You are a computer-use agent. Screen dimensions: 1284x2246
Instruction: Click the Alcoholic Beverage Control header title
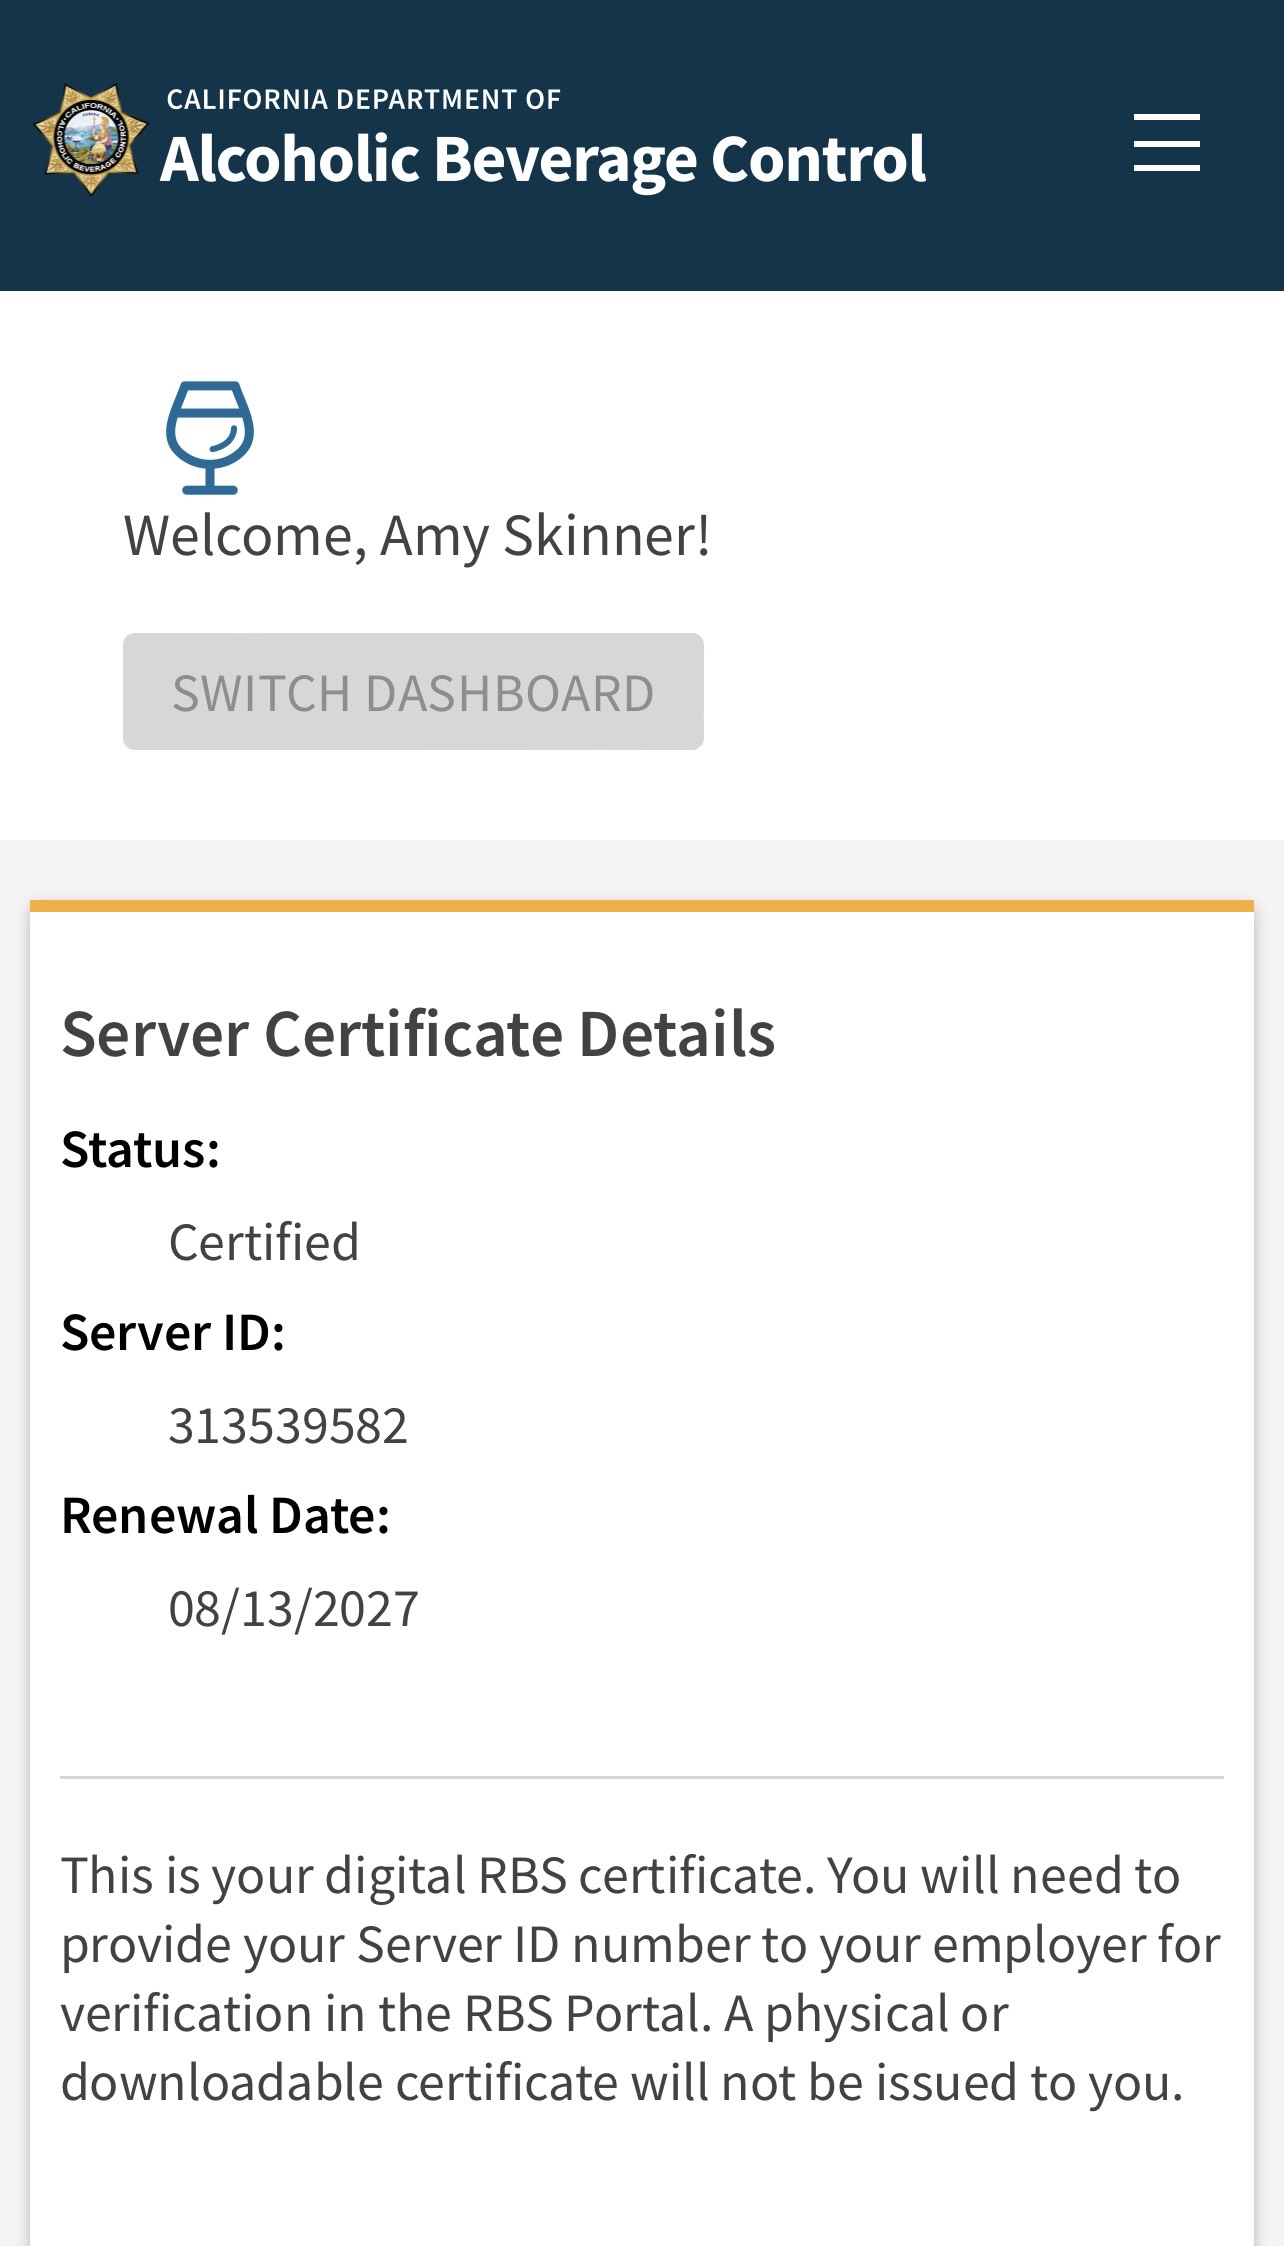[x=543, y=160]
